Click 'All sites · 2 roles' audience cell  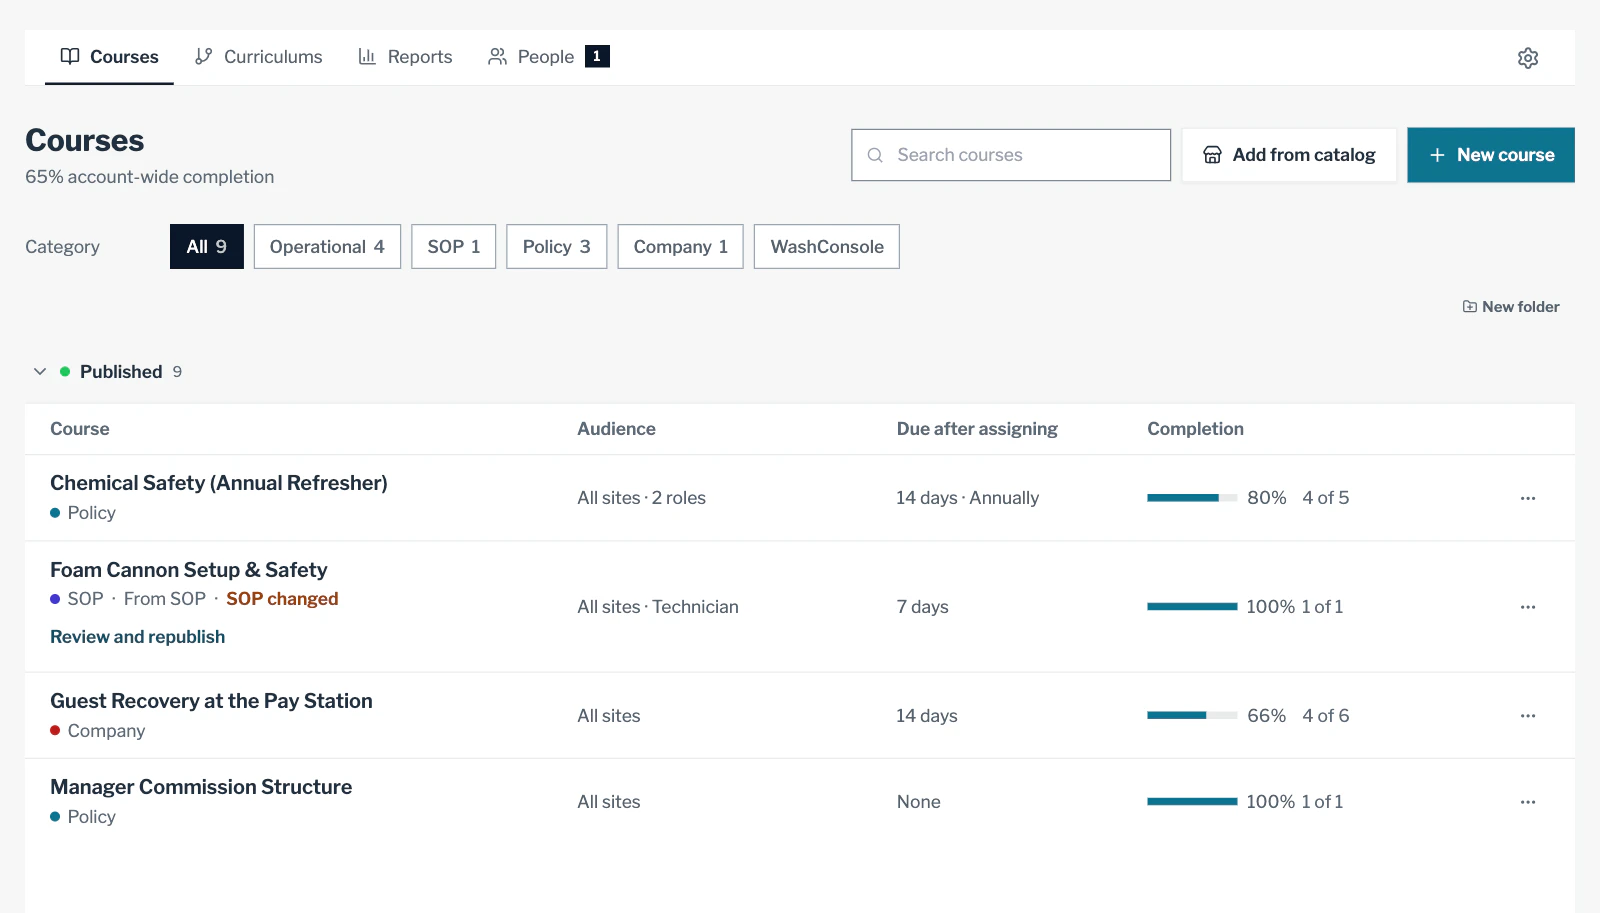pos(641,498)
